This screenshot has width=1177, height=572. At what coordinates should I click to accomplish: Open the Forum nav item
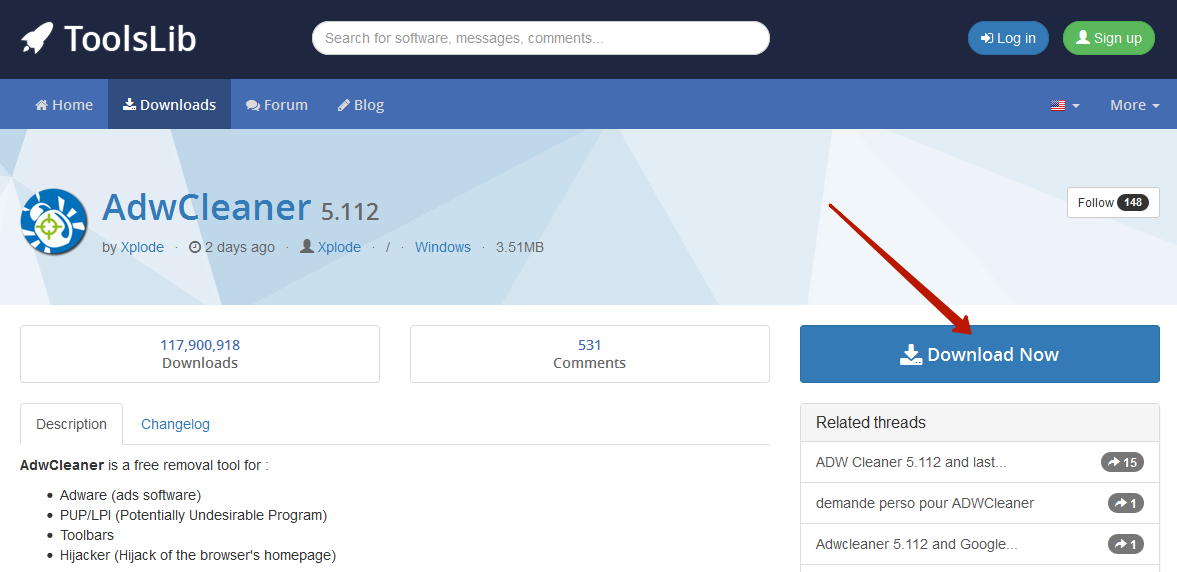pyautogui.click(x=277, y=105)
